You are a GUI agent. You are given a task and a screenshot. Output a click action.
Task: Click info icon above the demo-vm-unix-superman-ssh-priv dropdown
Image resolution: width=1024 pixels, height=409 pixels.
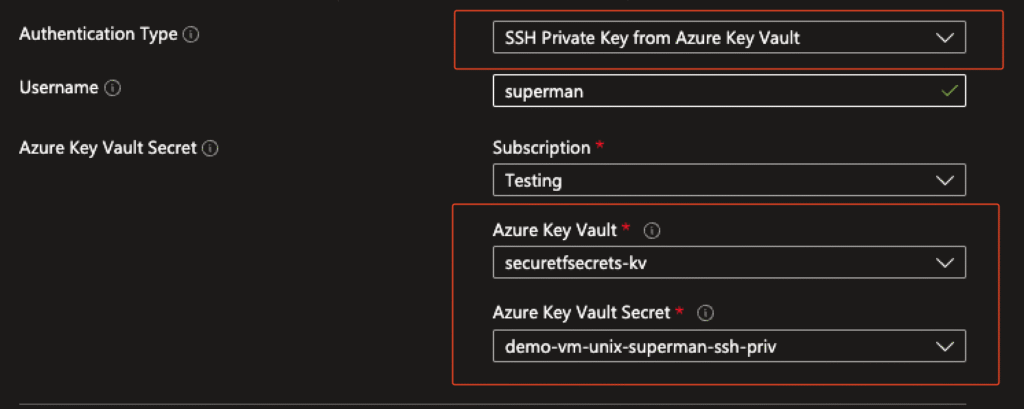point(705,313)
